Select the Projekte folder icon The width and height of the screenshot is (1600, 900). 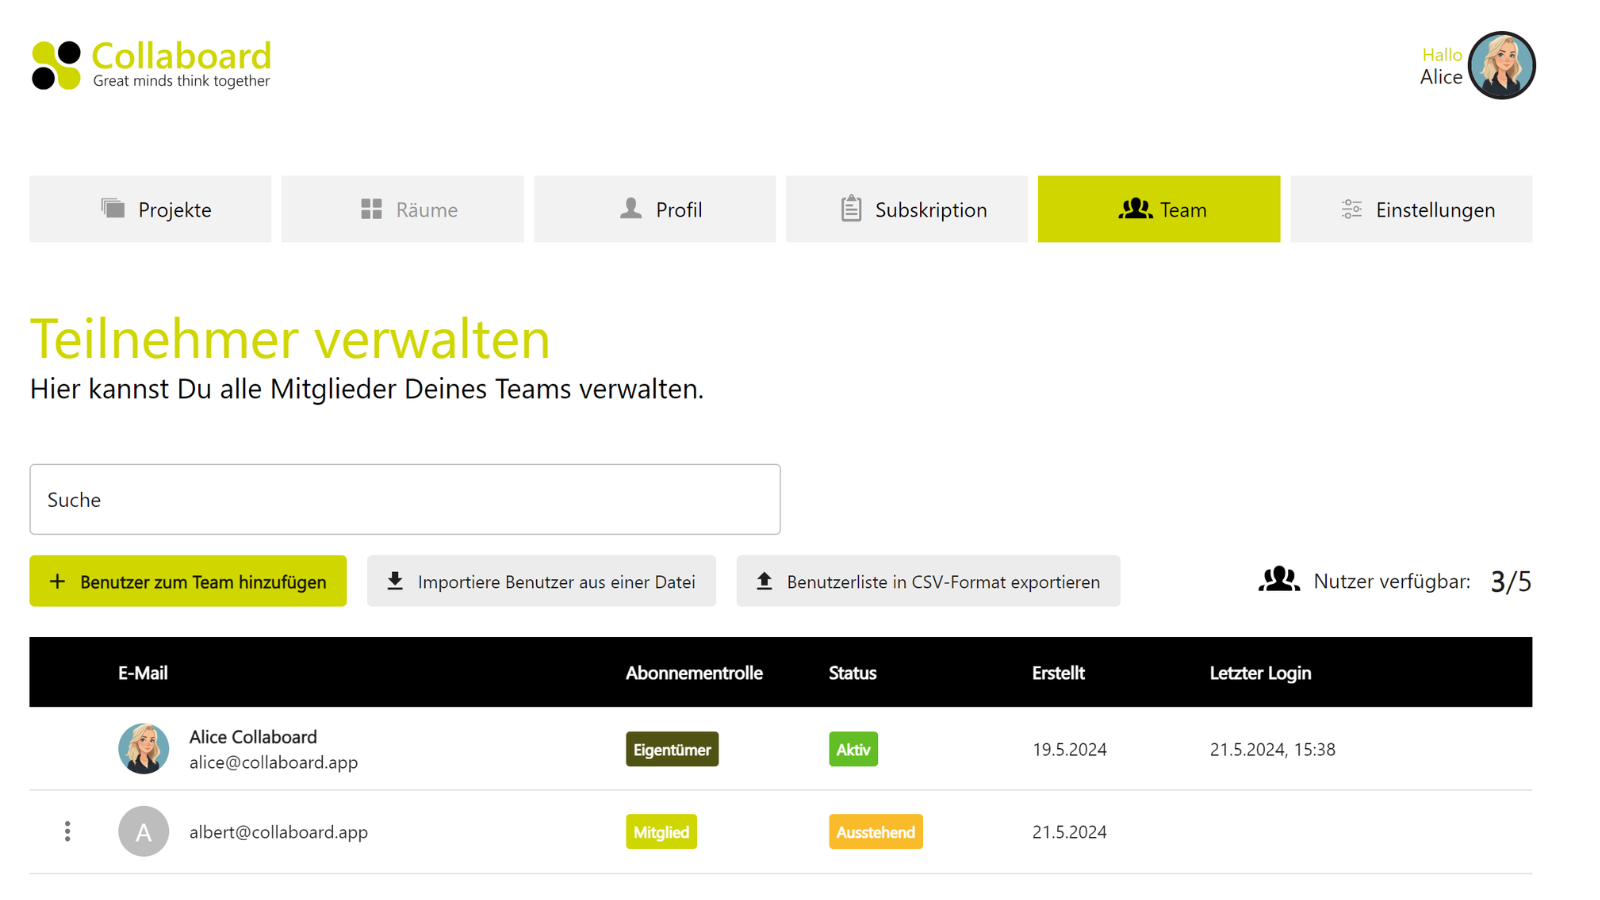113,209
